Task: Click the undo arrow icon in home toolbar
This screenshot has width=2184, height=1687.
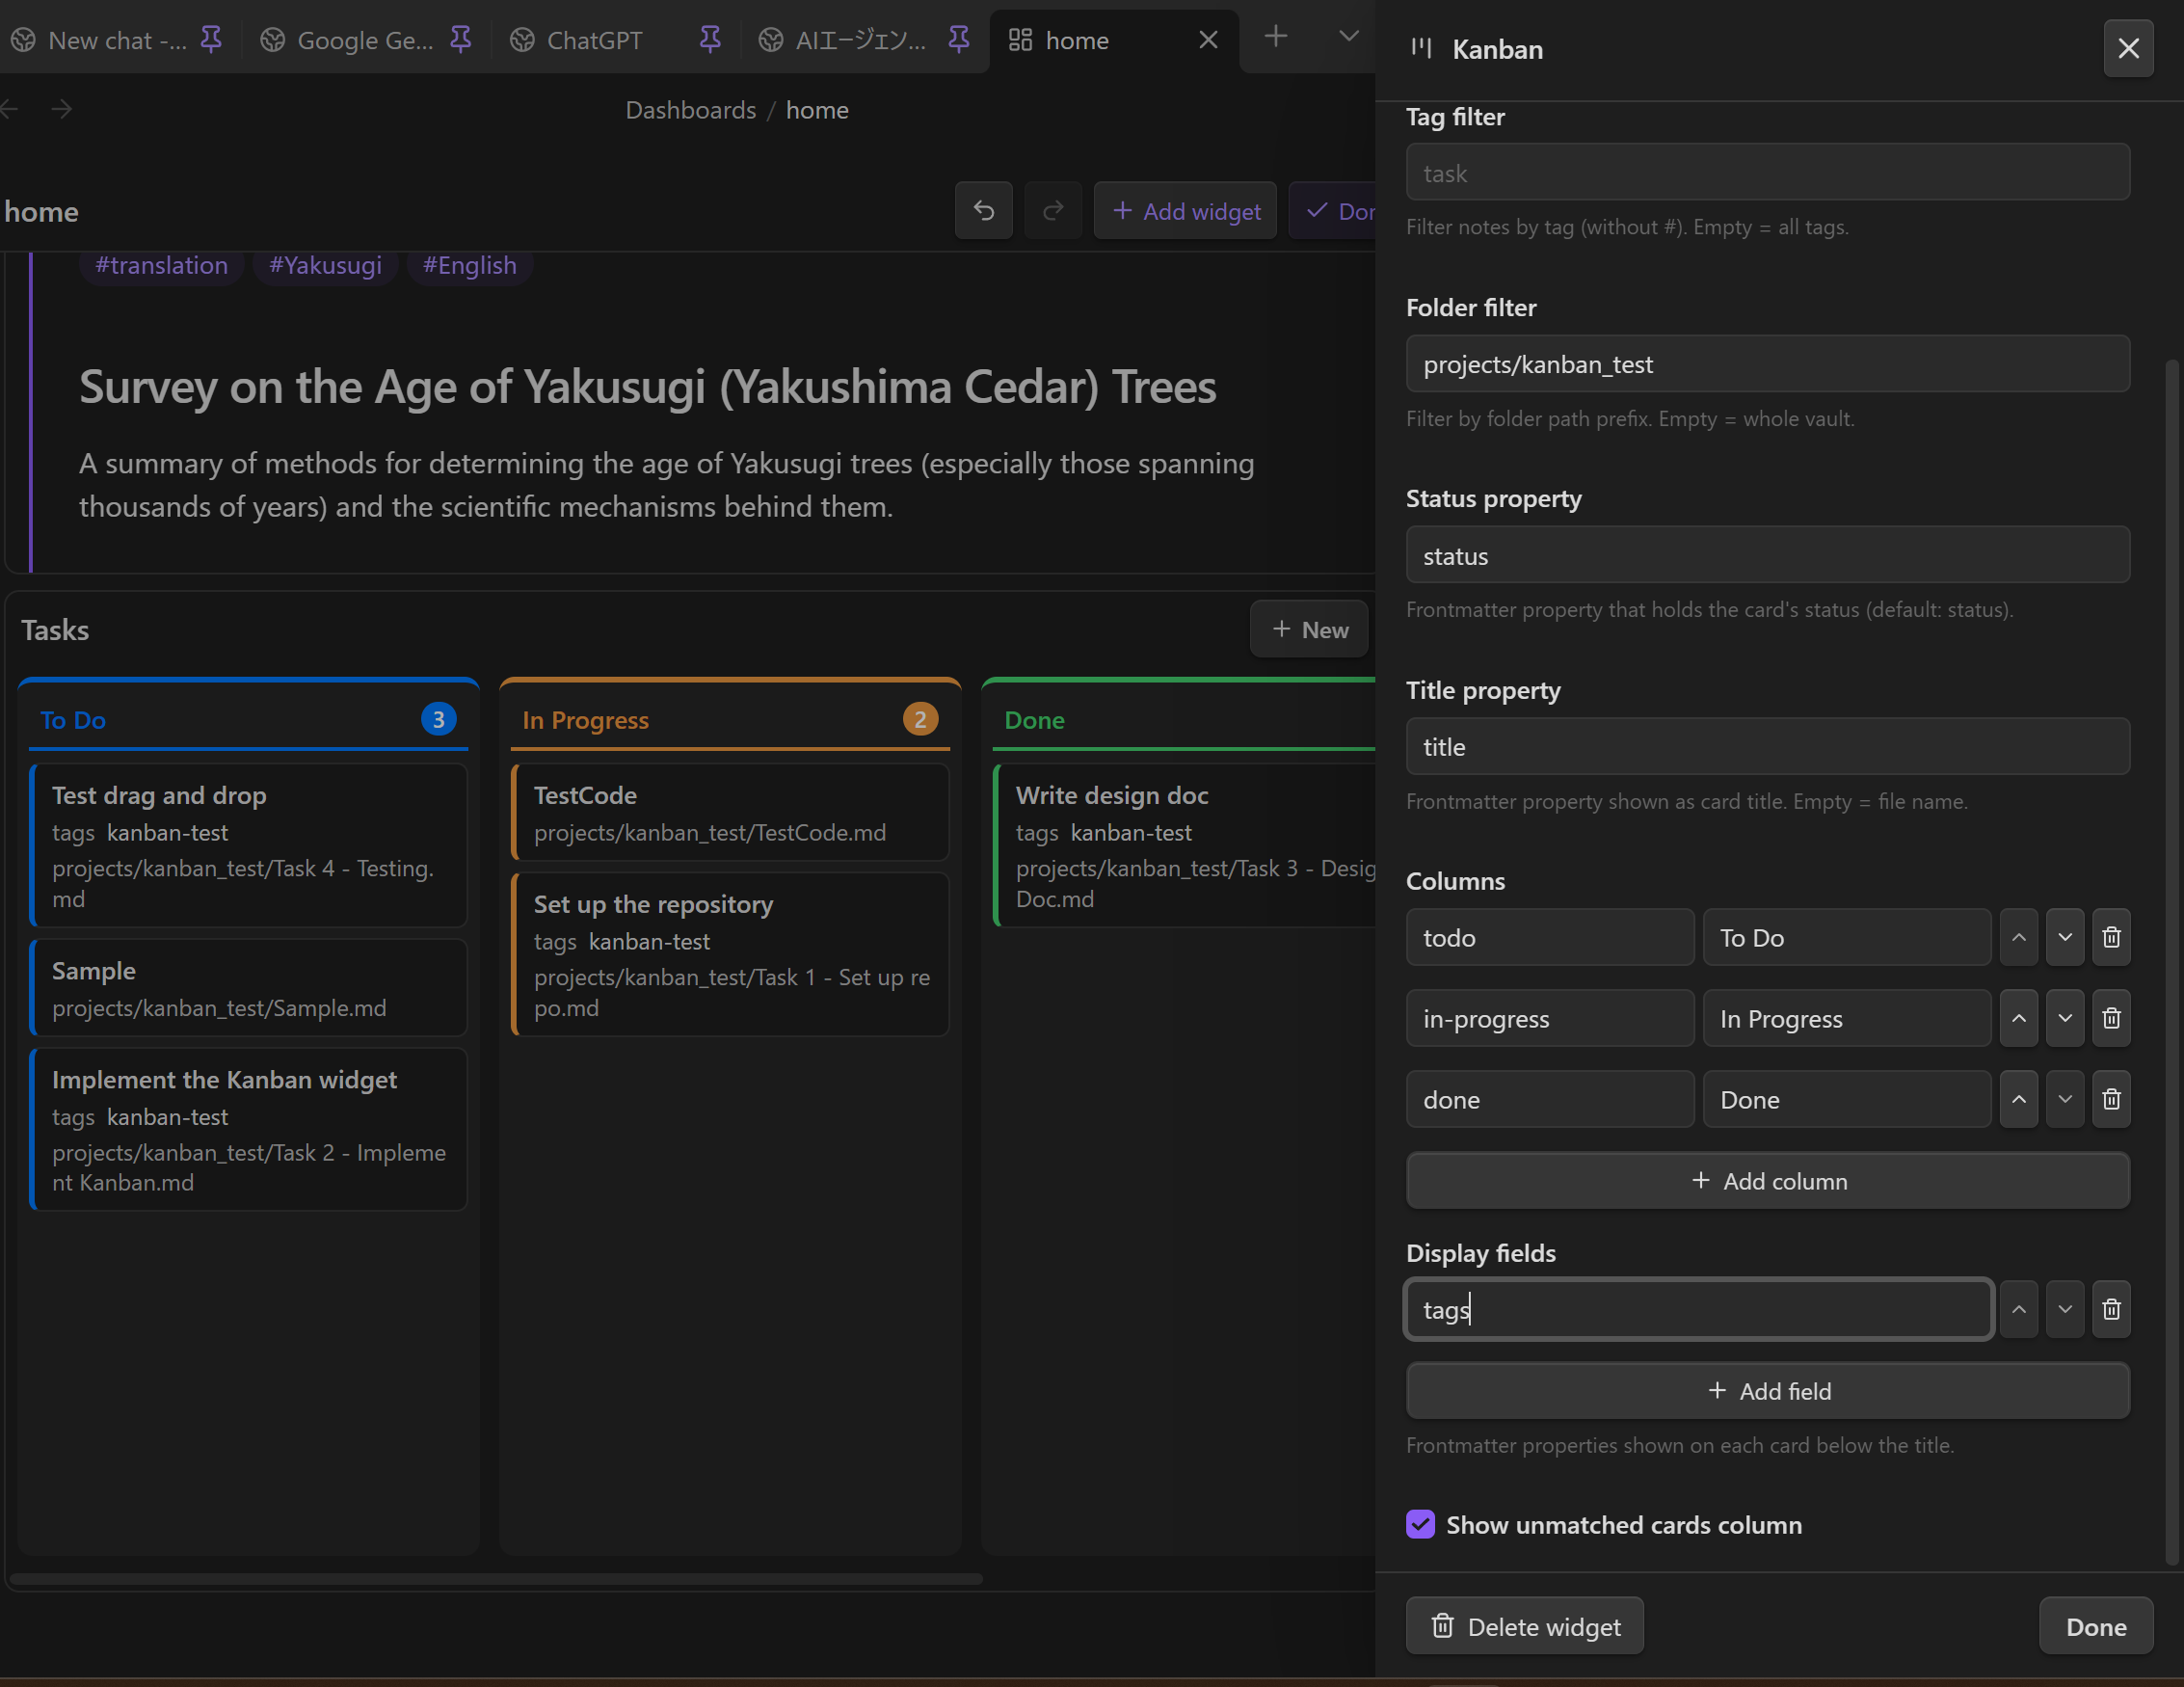Action: tap(983, 211)
